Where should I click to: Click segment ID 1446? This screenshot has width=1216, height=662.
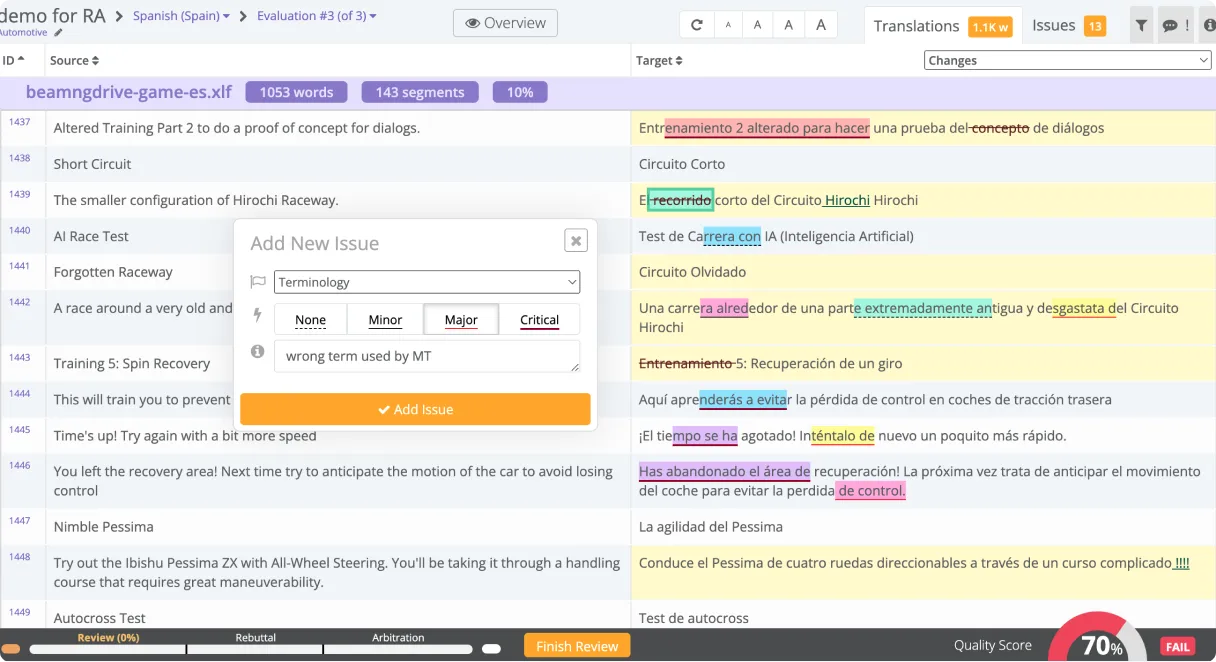20,465
